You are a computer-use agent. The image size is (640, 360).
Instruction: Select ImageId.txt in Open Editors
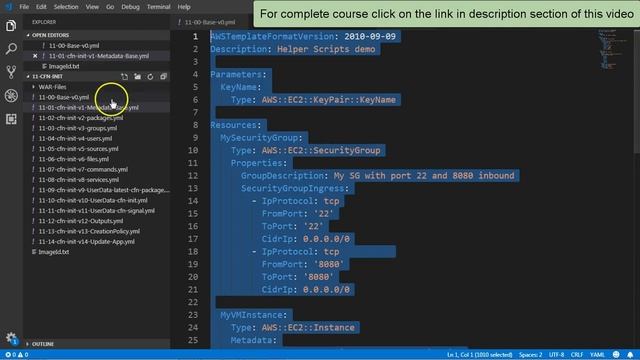[x=64, y=66]
